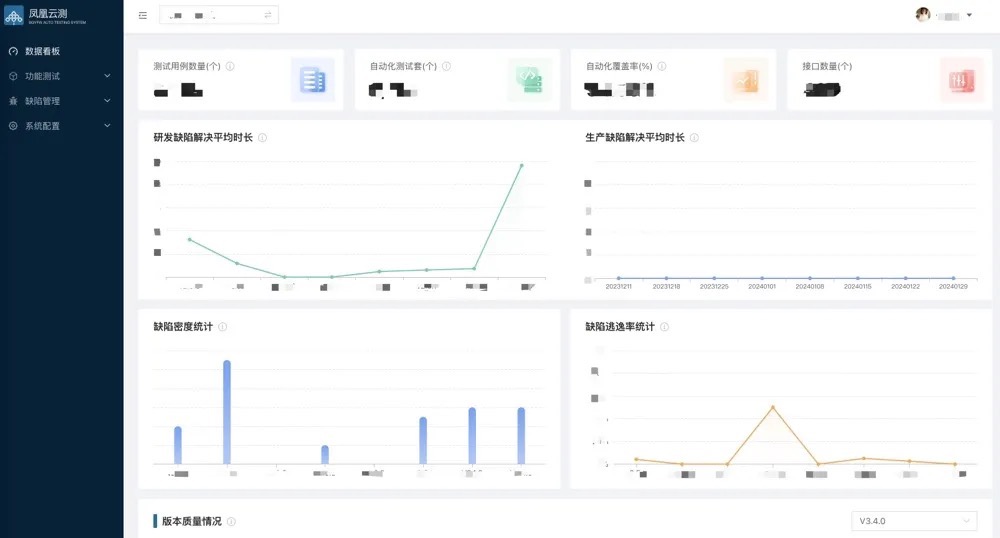Click the 缺陷密度统计 chart title

click(x=183, y=327)
